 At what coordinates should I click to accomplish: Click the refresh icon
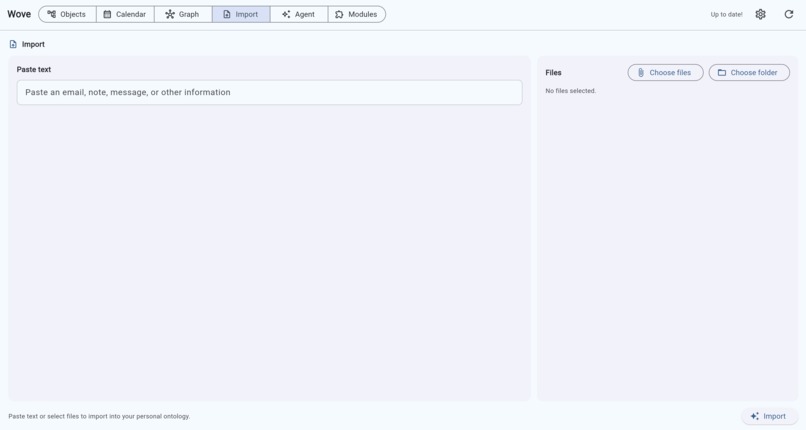pos(789,14)
